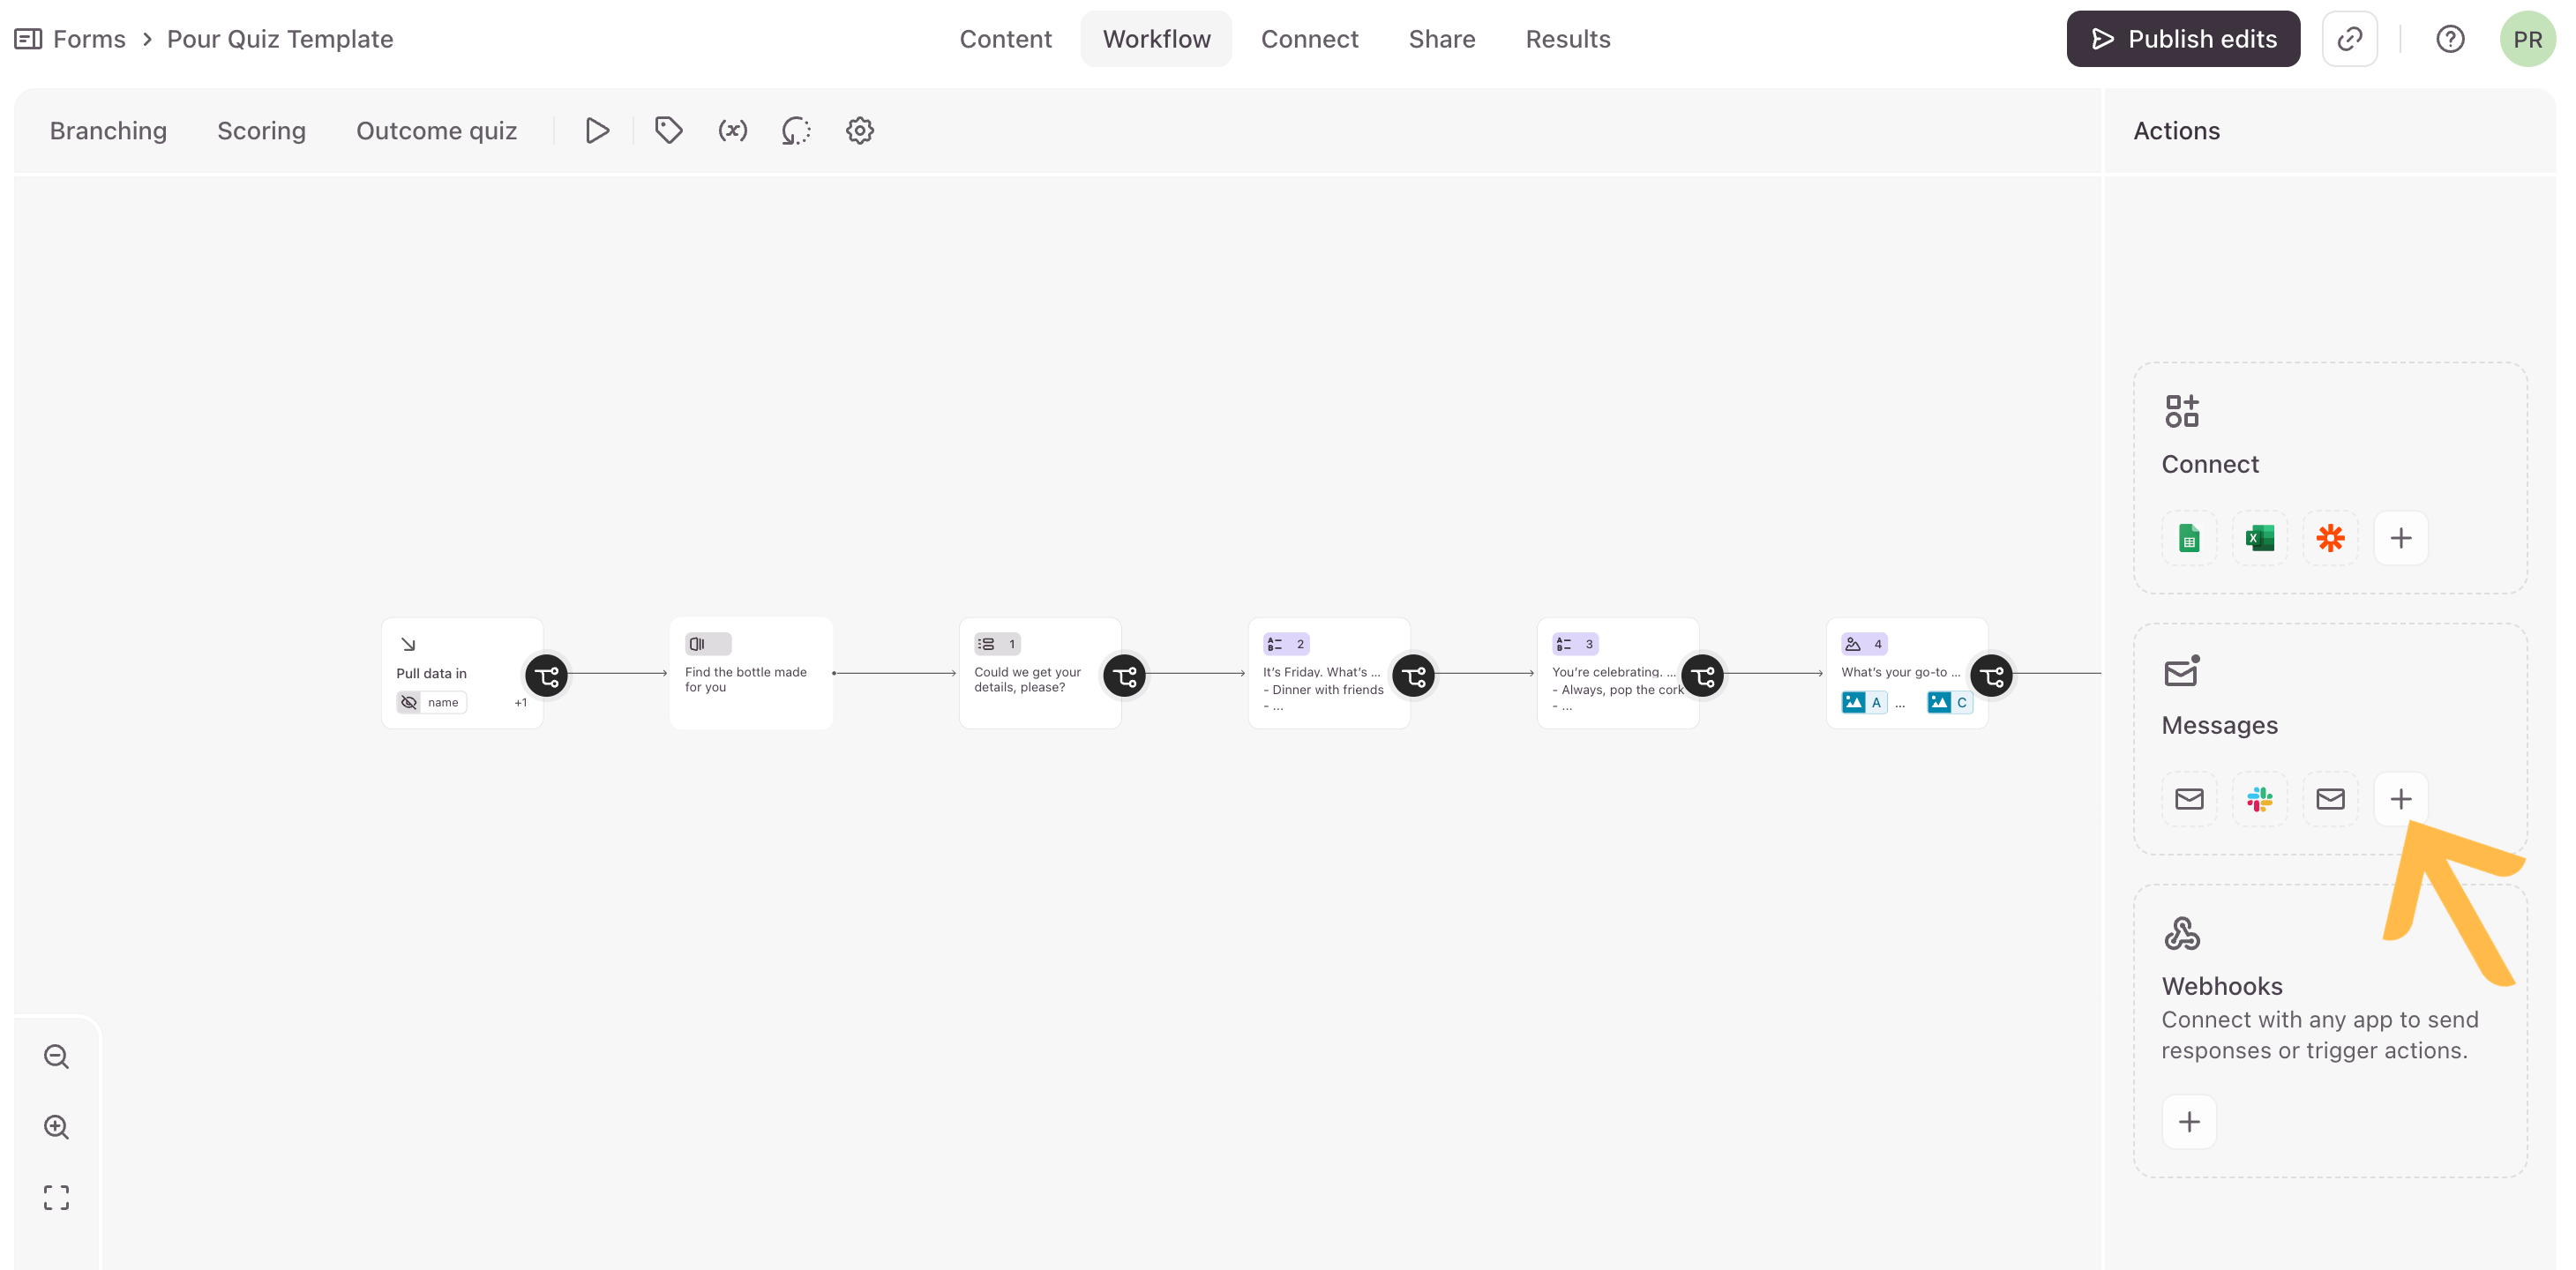Click zoom out magnifier icon
The image size is (2576, 1270).
[x=57, y=1056]
